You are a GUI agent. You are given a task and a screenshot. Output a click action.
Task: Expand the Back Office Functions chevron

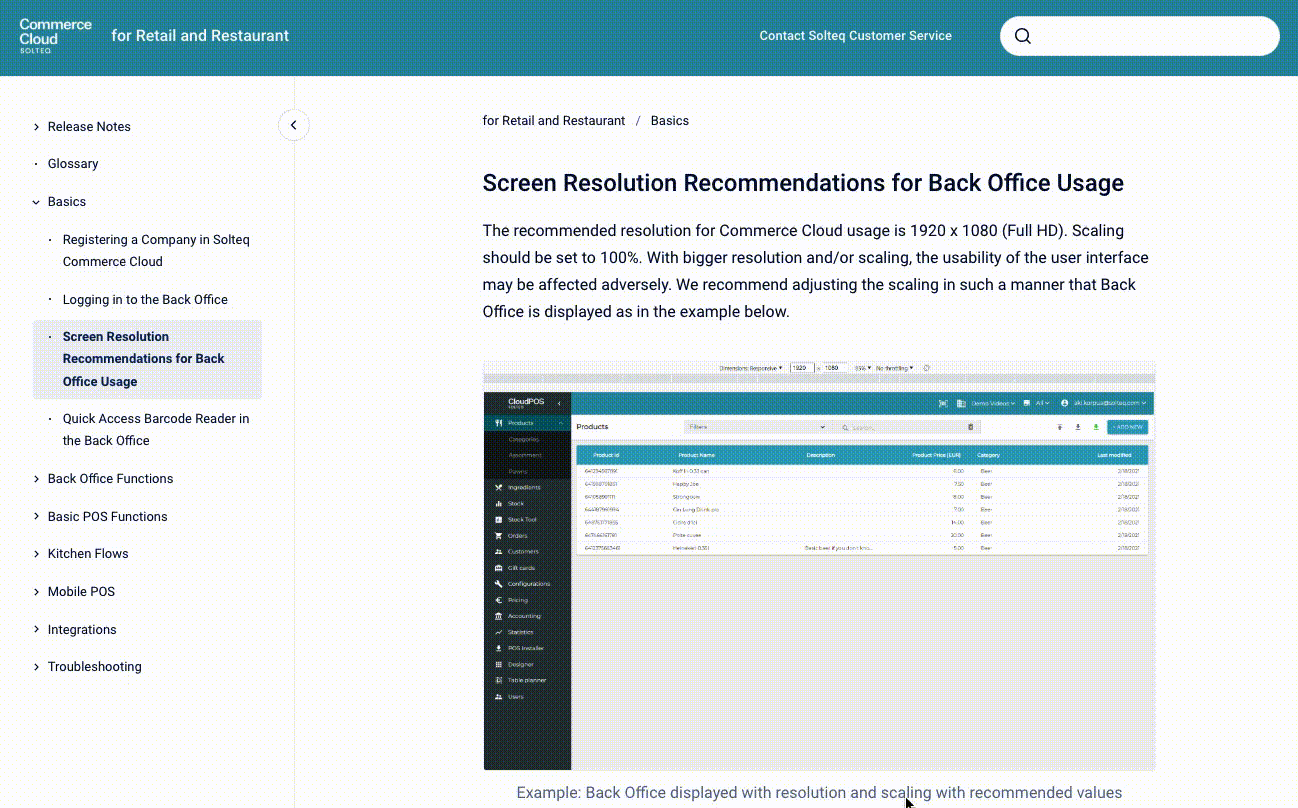coord(37,479)
